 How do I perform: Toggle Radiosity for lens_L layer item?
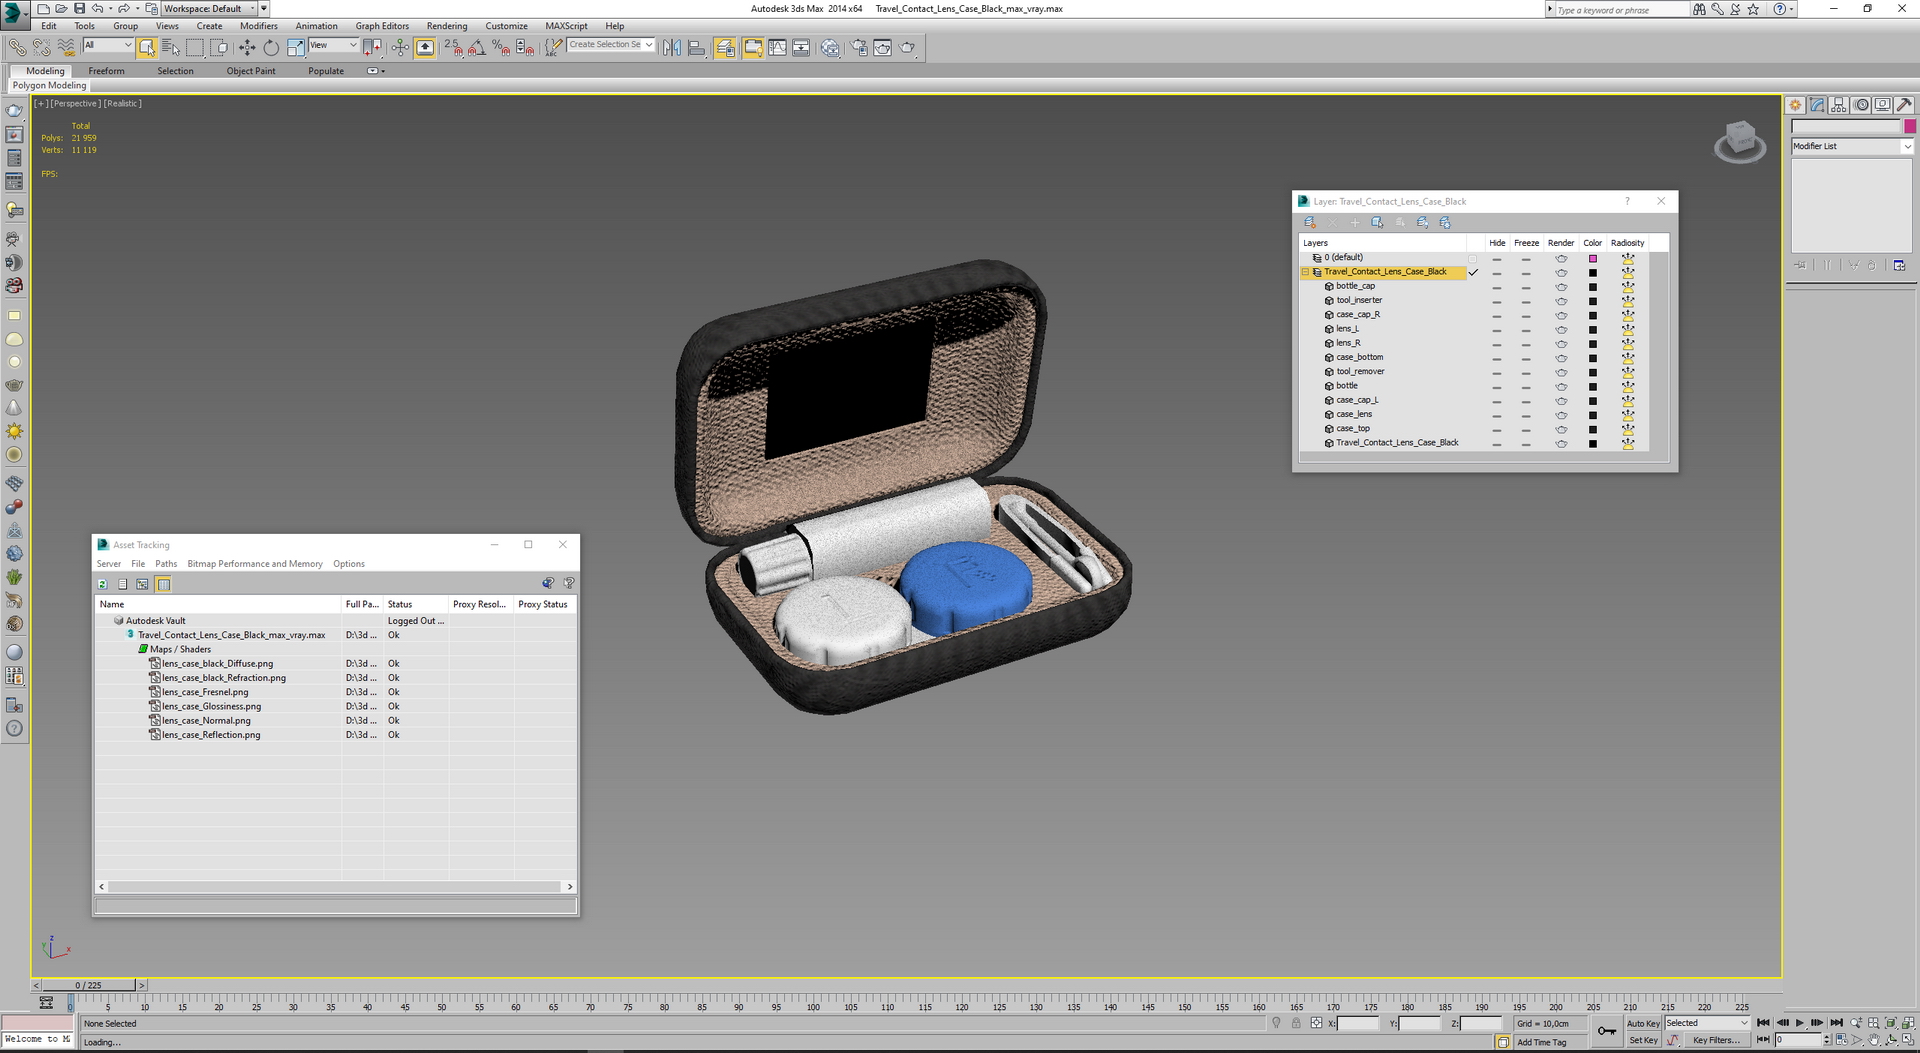1628,329
